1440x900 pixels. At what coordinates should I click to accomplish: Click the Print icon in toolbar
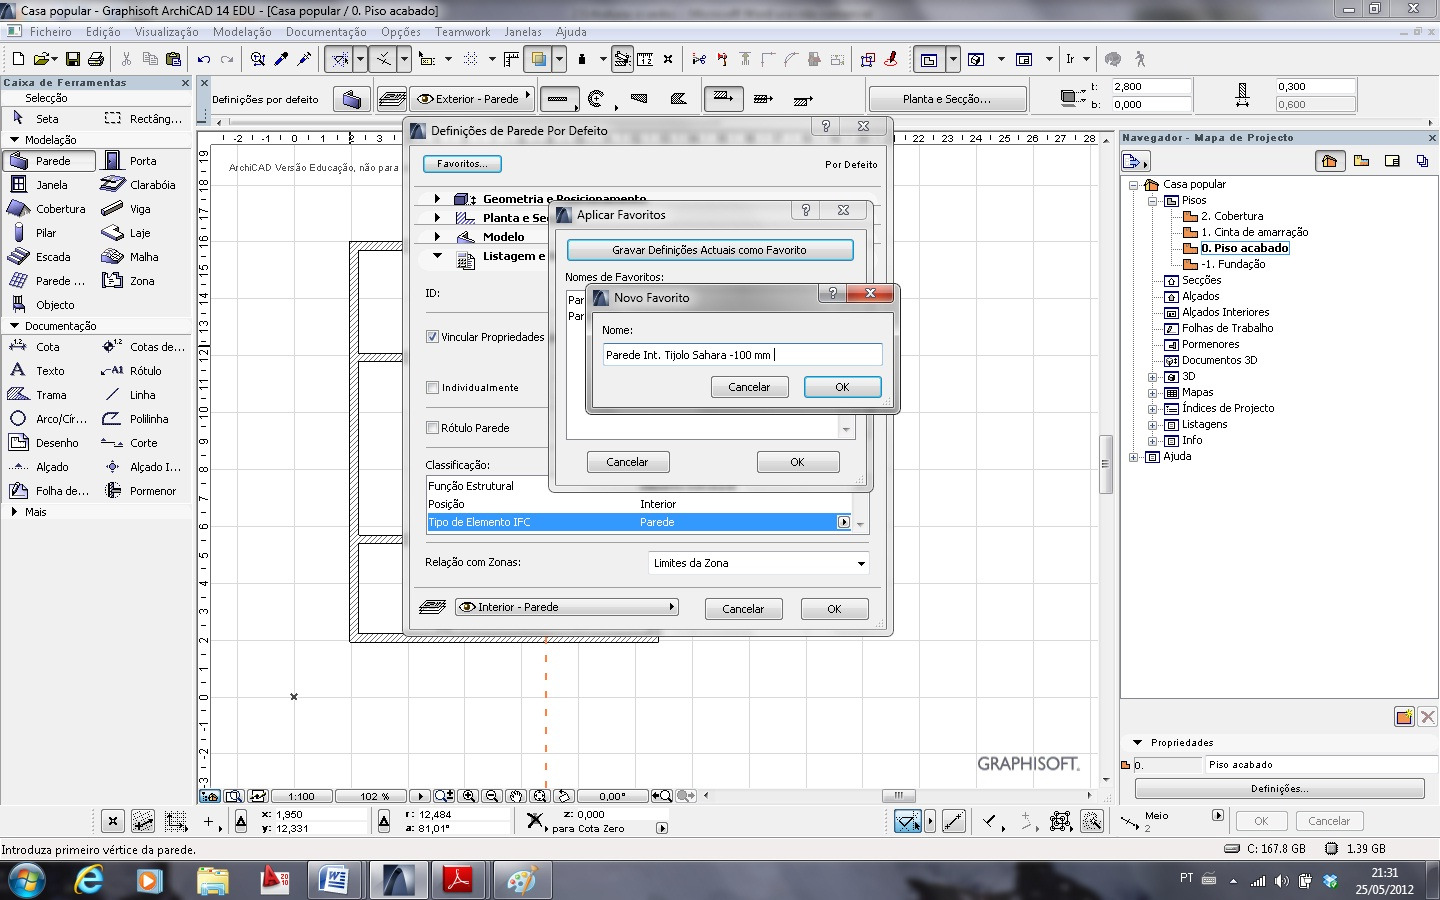click(x=95, y=59)
